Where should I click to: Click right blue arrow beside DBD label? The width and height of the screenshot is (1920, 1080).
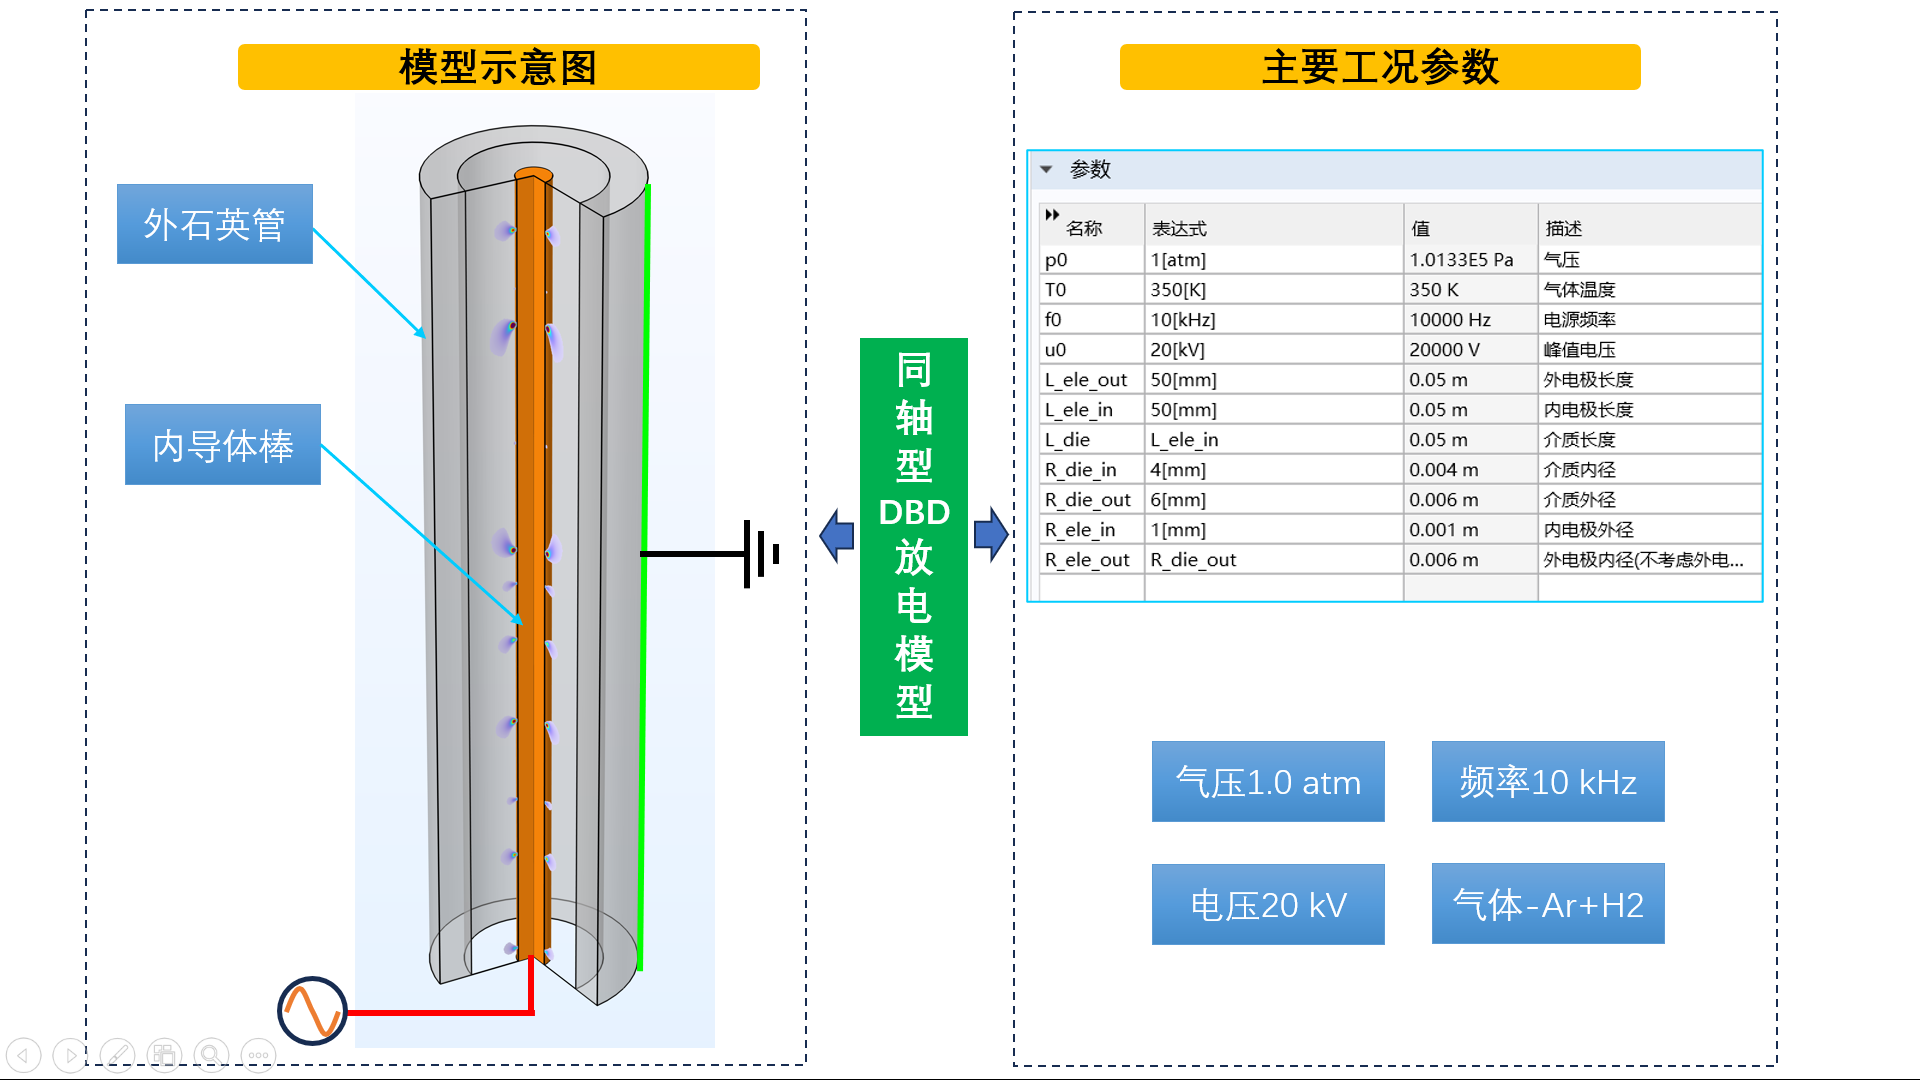(990, 535)
